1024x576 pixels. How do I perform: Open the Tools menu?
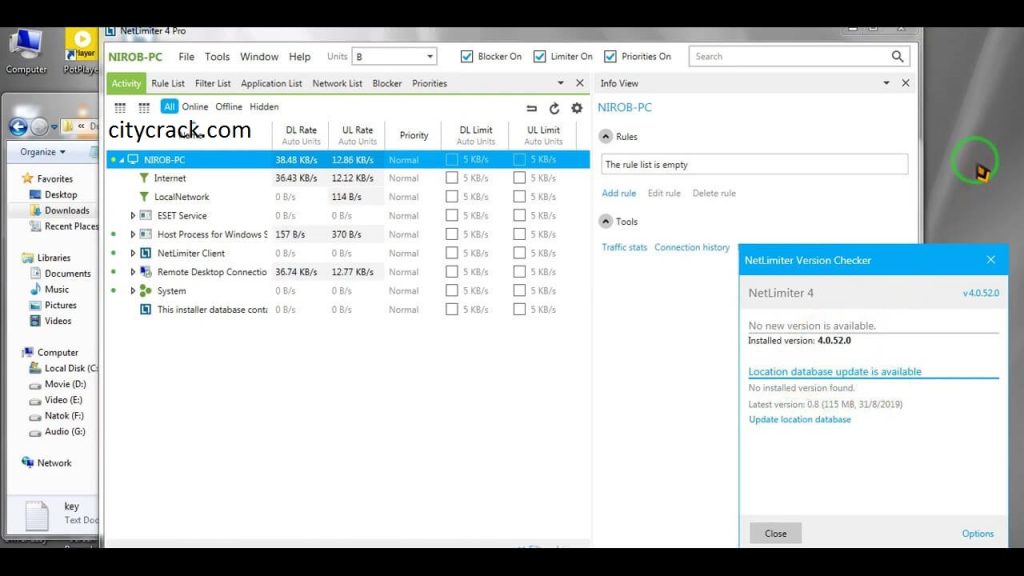(217, 57)
